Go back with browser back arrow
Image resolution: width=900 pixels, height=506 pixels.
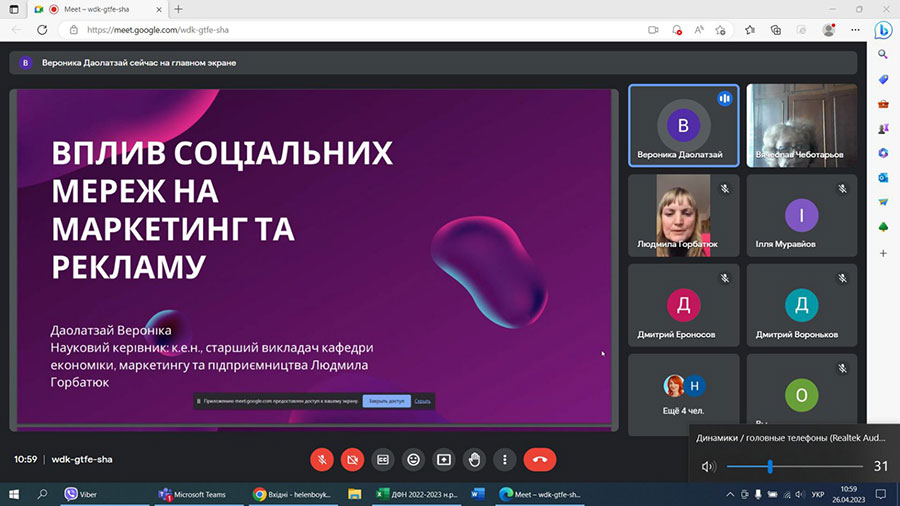click(x=16, y=30)
